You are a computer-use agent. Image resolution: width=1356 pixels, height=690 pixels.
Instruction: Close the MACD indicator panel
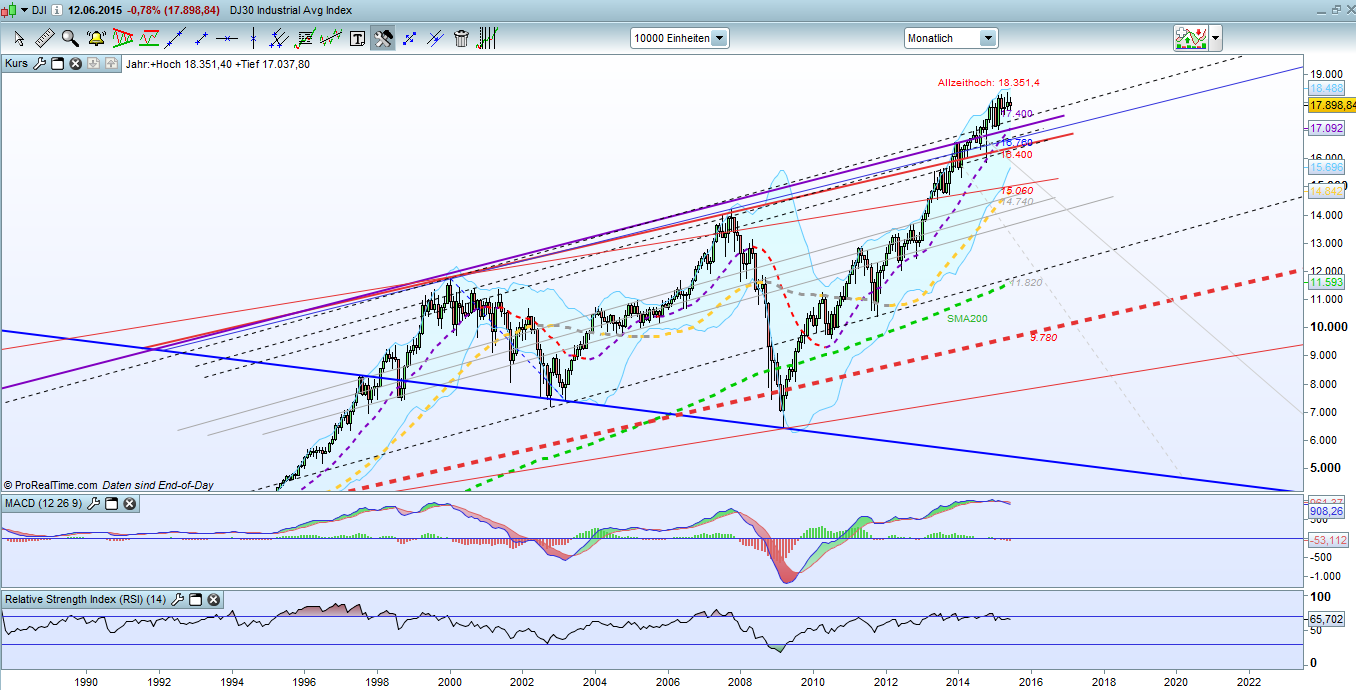tap(130, 503)
